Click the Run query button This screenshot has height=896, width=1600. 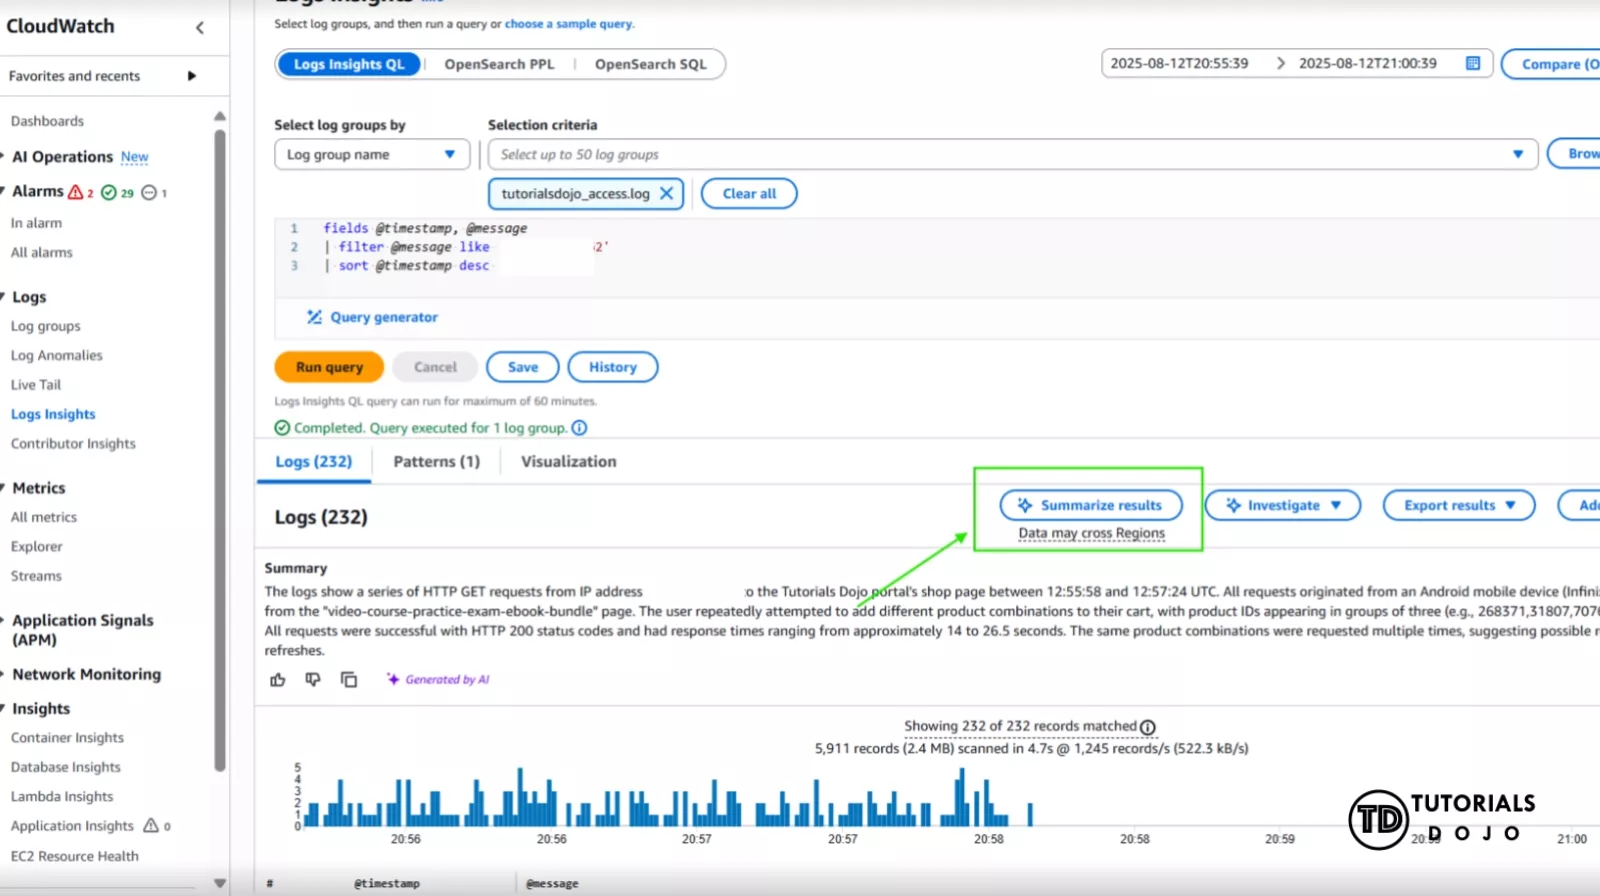point(329,367)
